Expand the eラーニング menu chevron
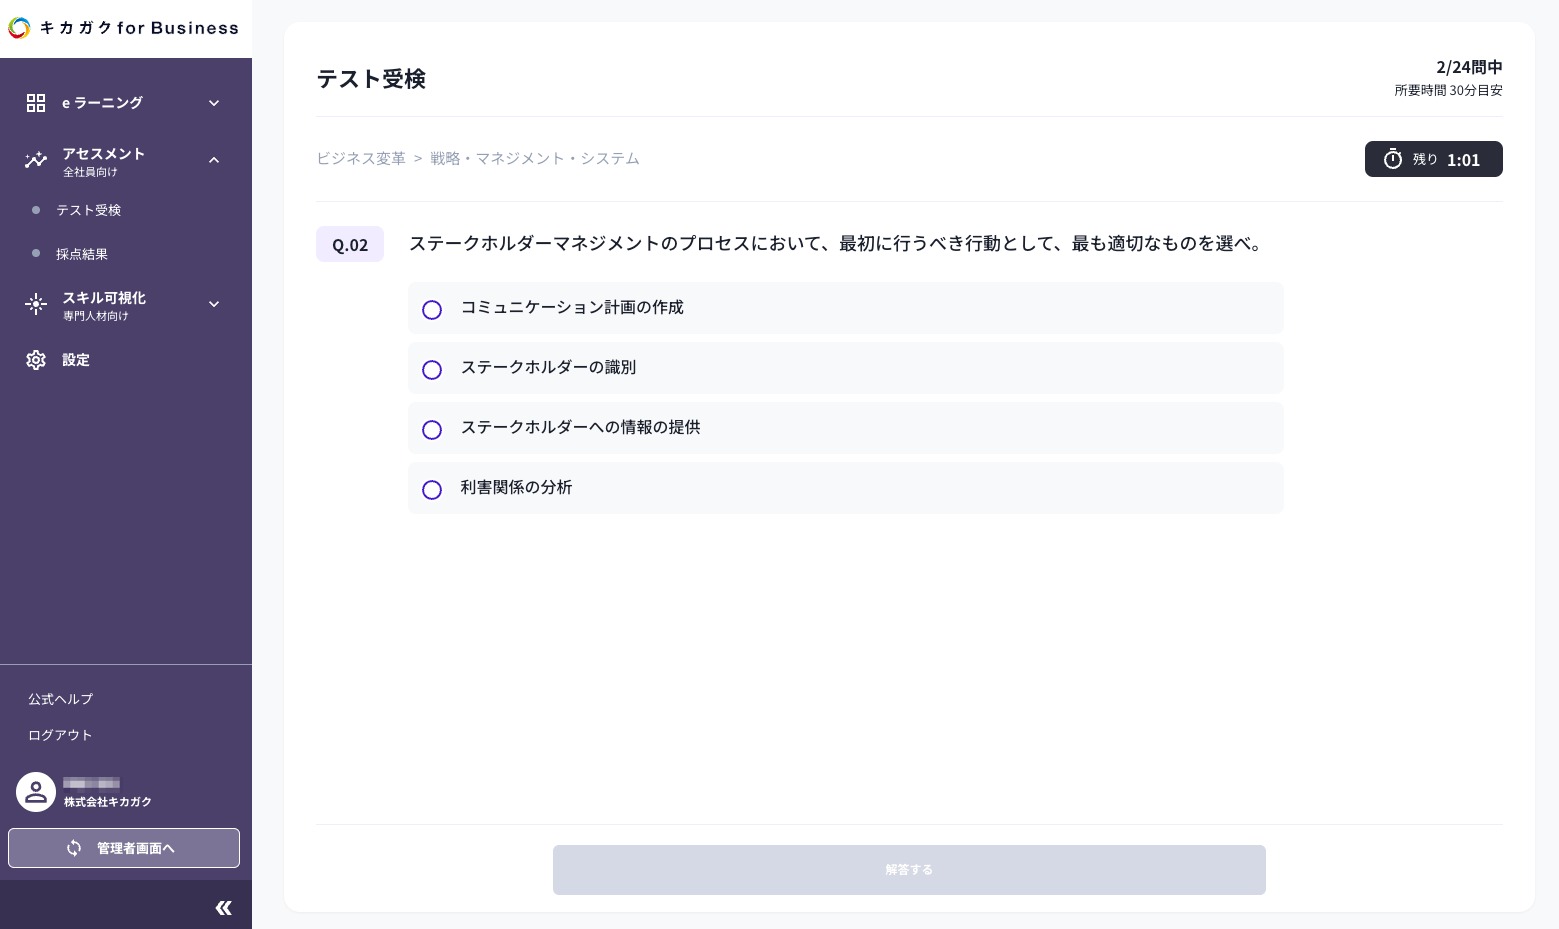 214,103
